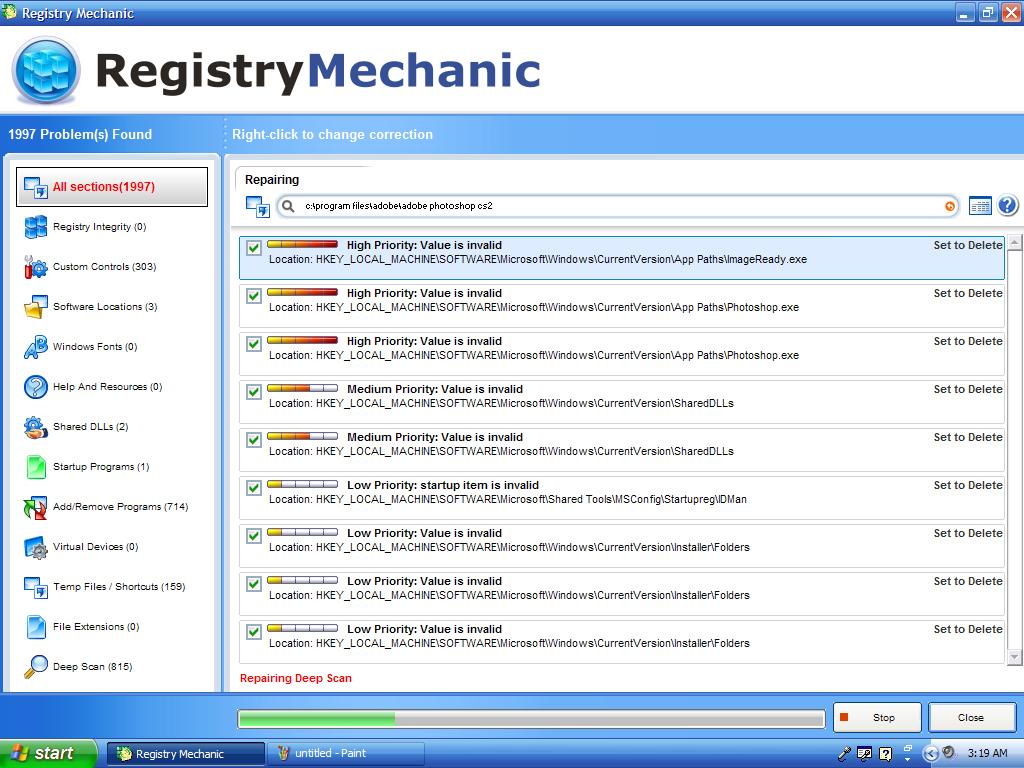
Task: Click the Close button
Action: point(970,718)
